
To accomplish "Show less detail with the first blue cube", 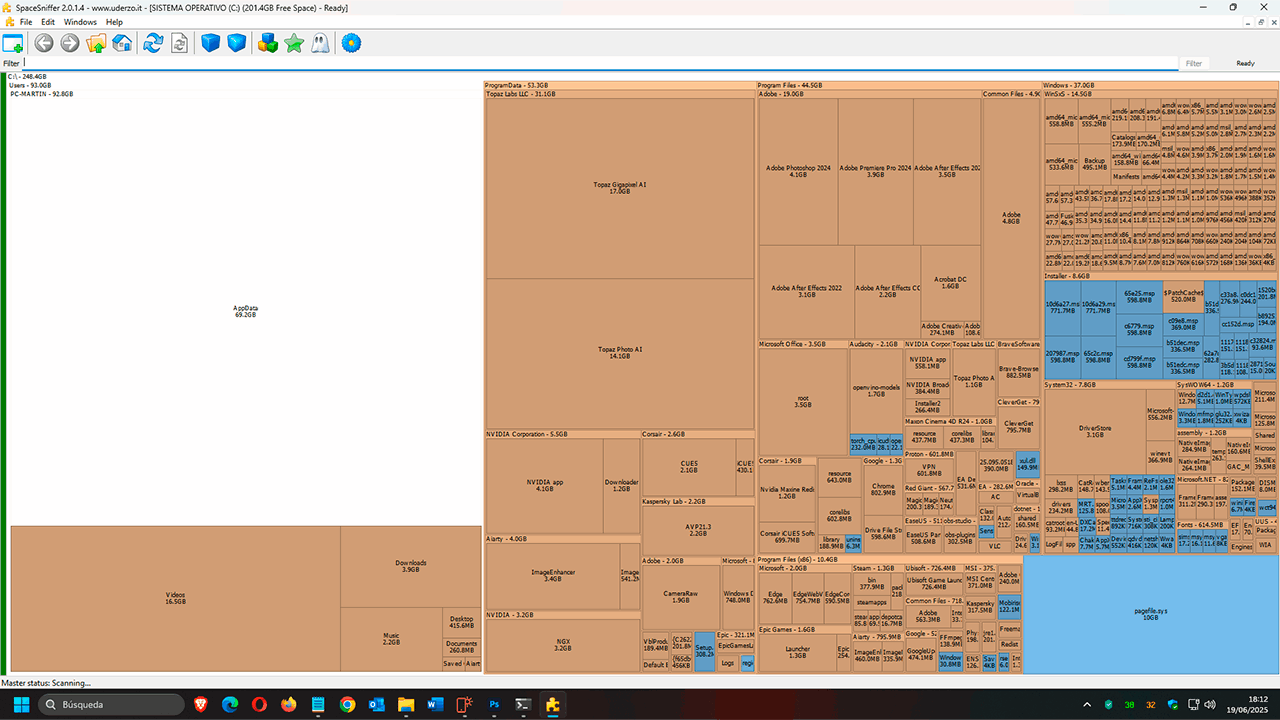I will tap(210, 43).
